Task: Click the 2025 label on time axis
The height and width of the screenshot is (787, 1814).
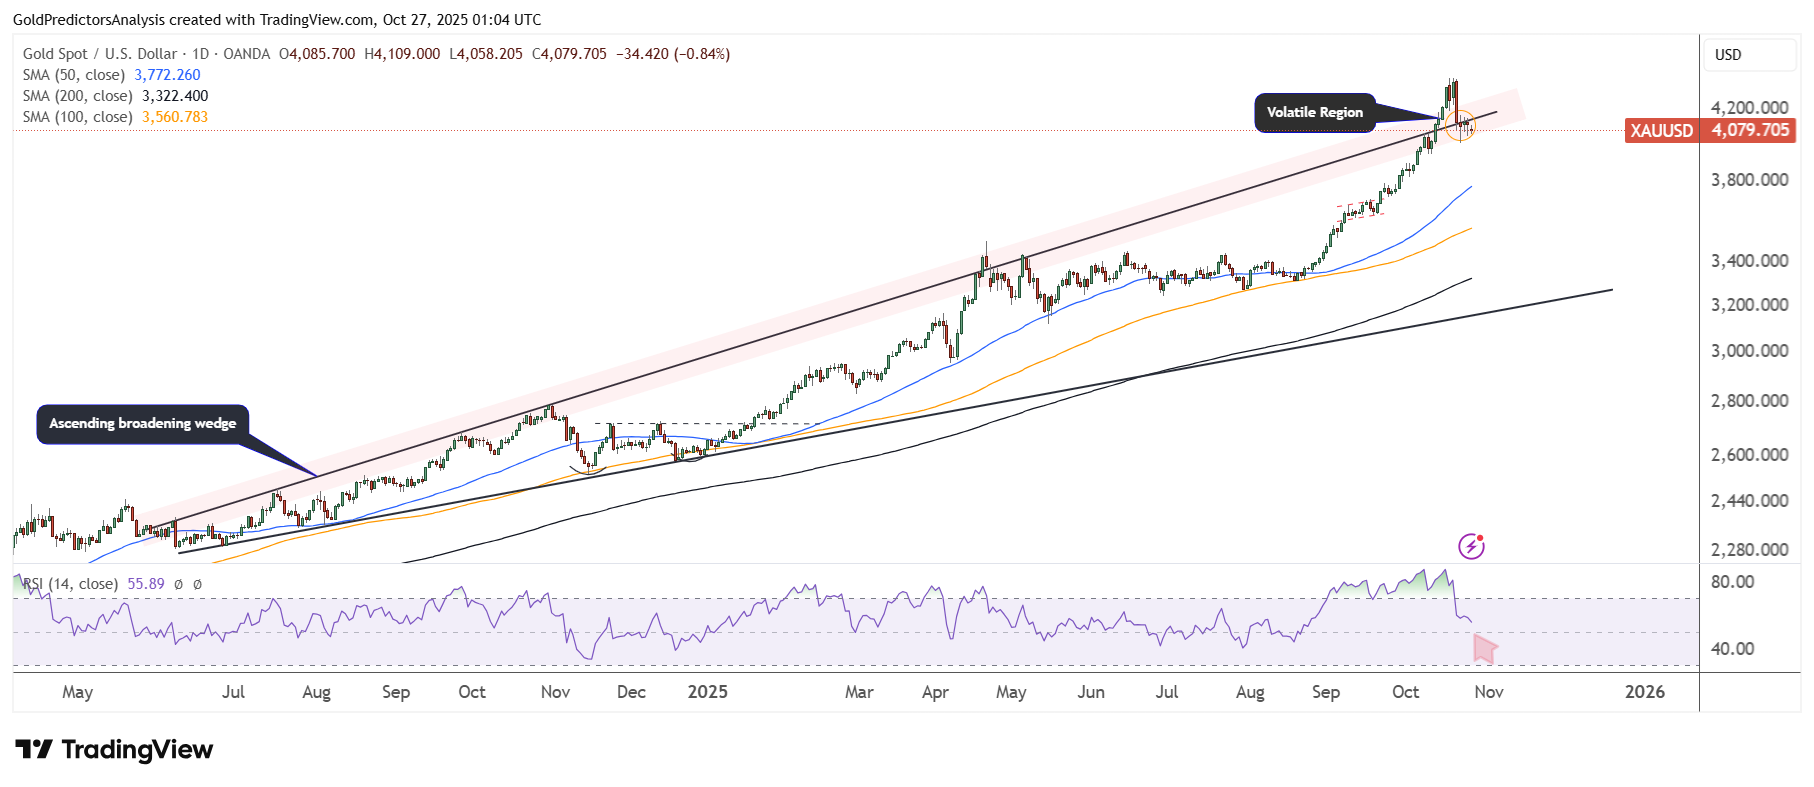Action: click(707, 692)
